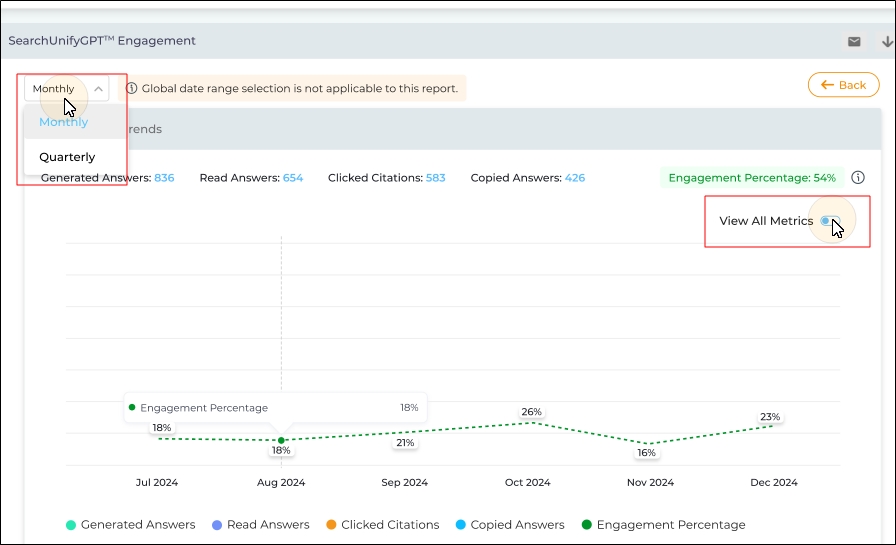Click the email report envelope icon
Viewport: 896px width, 545px height.
(854, 42)
